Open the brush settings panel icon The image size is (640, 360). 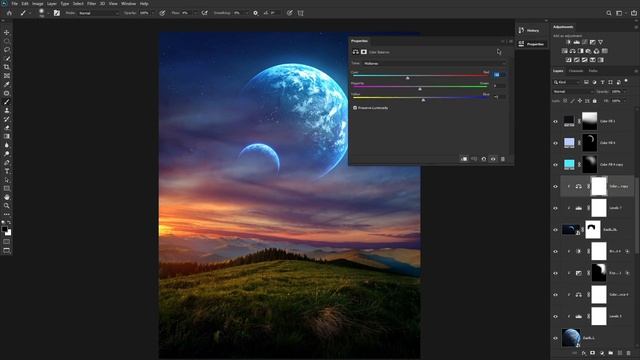57,13
